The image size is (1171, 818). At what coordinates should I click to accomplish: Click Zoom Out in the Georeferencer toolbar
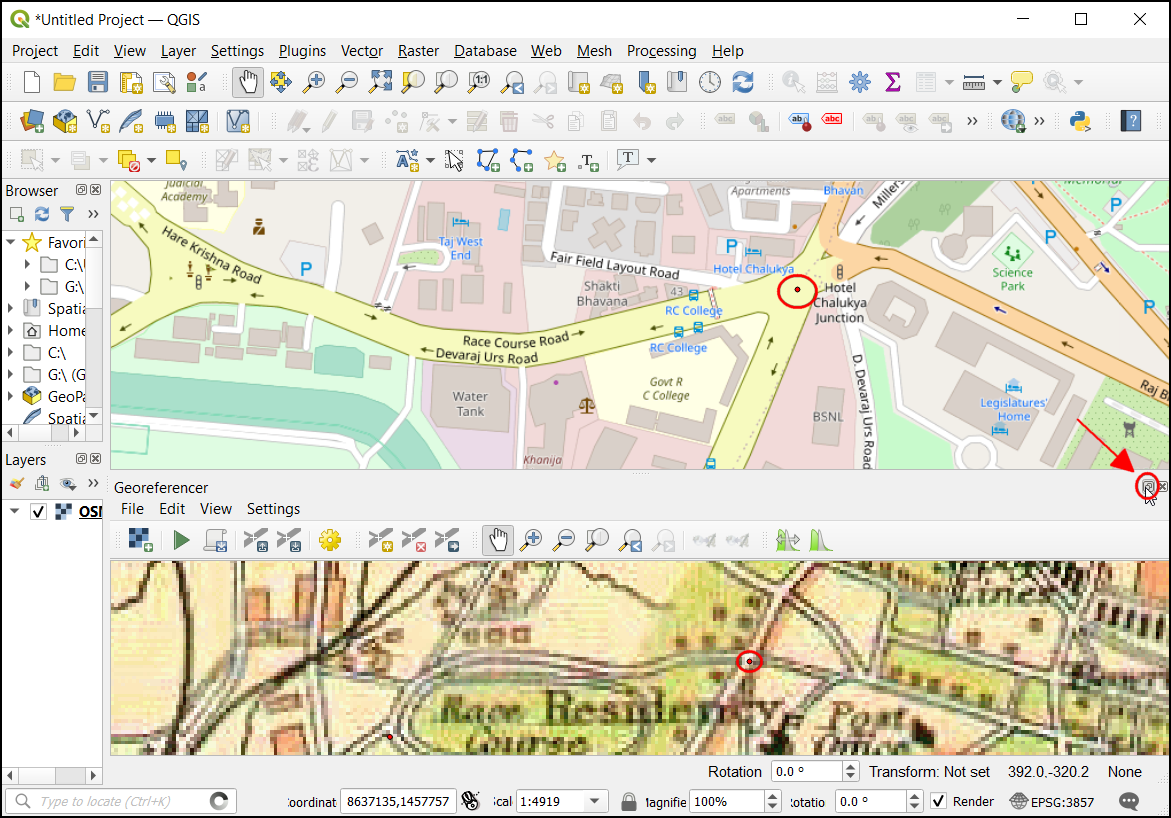[x=565, y=539]
